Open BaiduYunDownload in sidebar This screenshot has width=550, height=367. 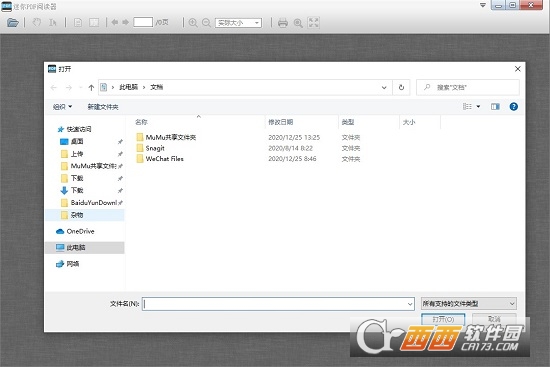[x=88, y=202]
